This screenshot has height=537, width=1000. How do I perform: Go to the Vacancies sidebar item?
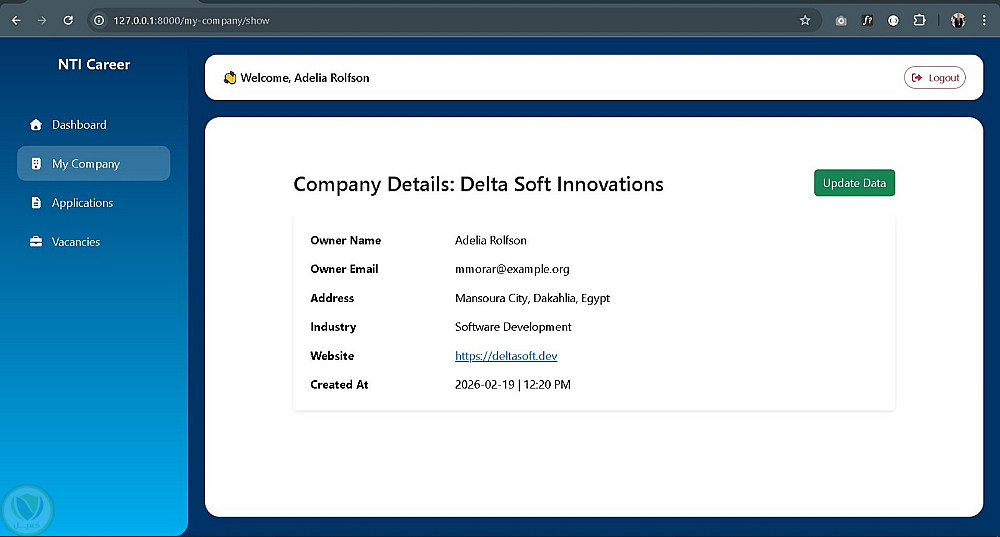pyautogui.click(x=76, y=242)
